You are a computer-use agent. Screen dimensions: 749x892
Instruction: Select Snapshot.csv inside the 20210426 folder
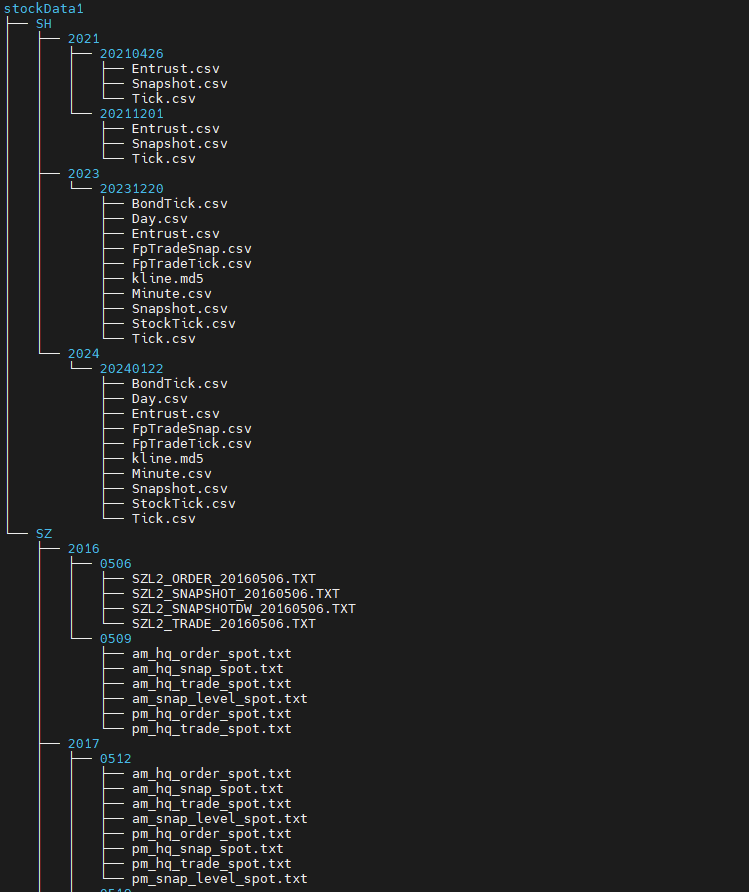point(179,84)
